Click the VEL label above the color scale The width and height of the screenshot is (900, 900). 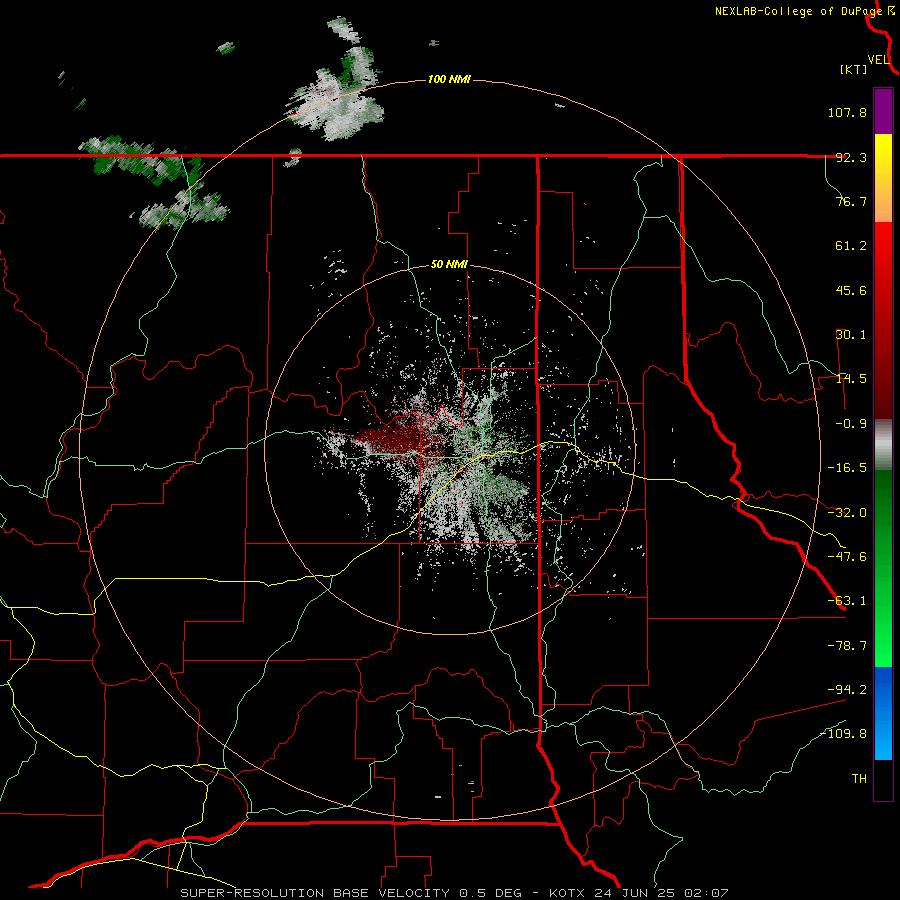tap(878, 59)
